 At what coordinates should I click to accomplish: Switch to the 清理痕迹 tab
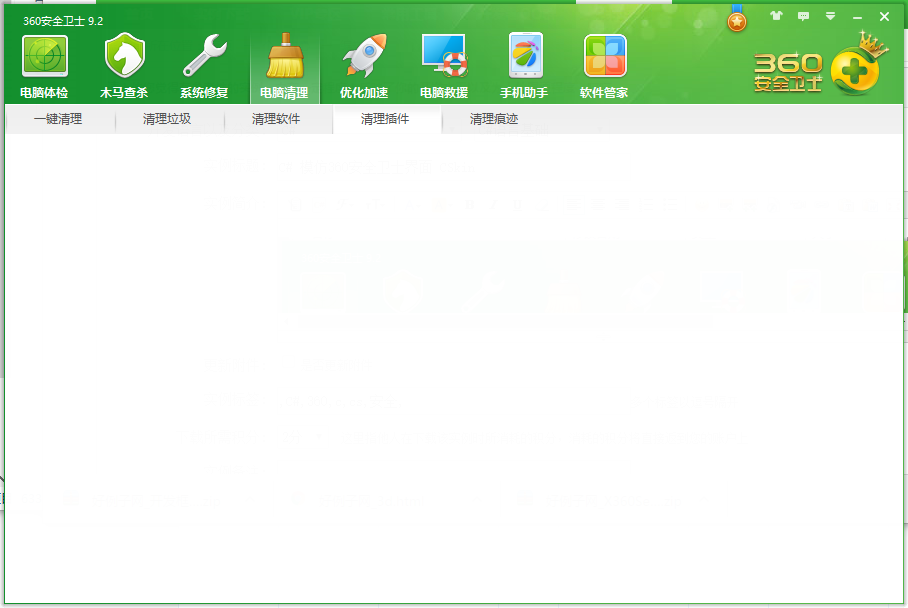pyautogui.click(x=493, y=119)
